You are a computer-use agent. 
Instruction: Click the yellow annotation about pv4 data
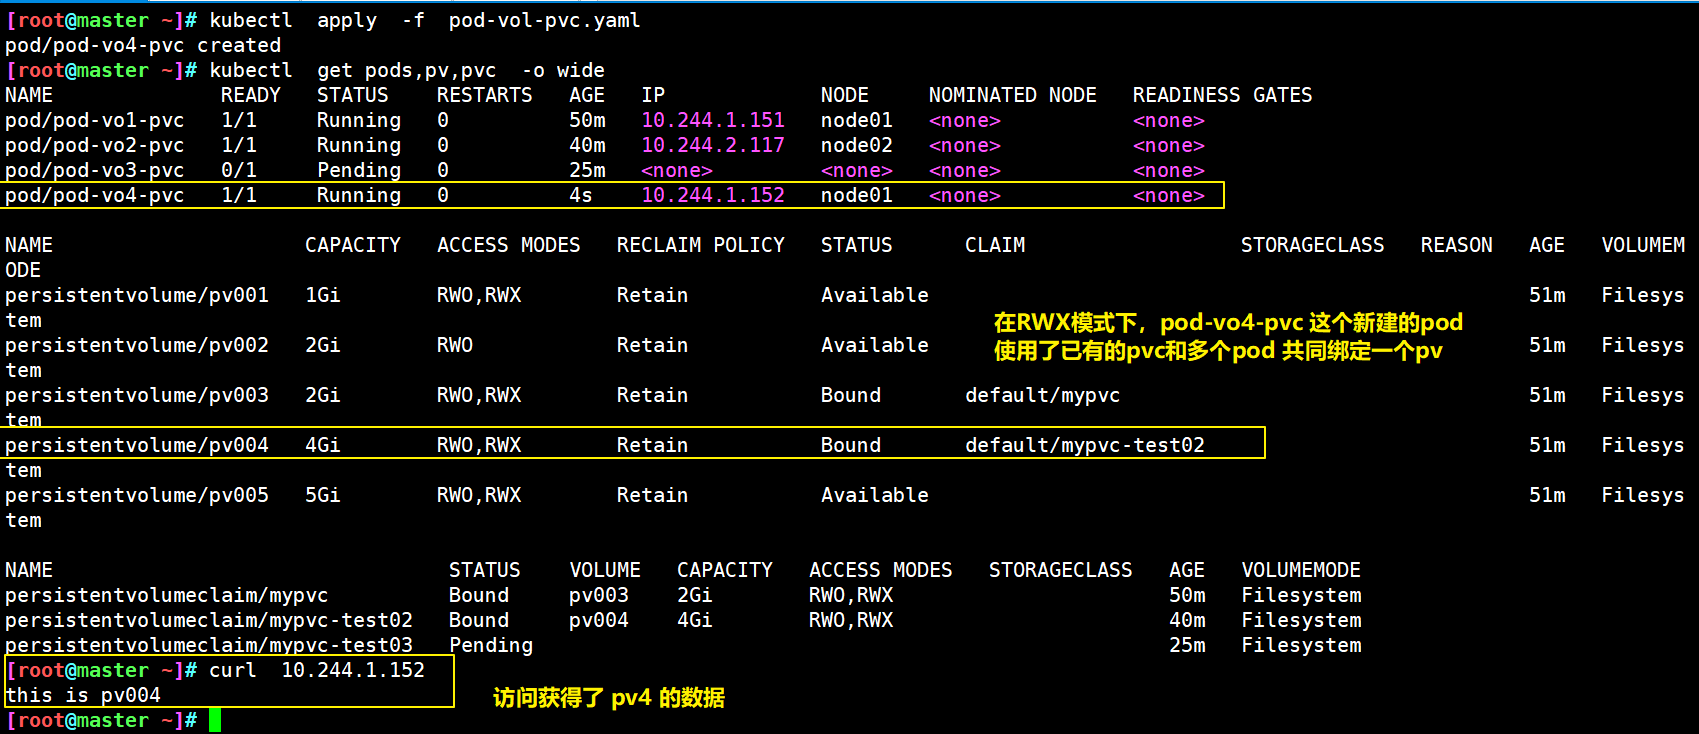(609, 698)
